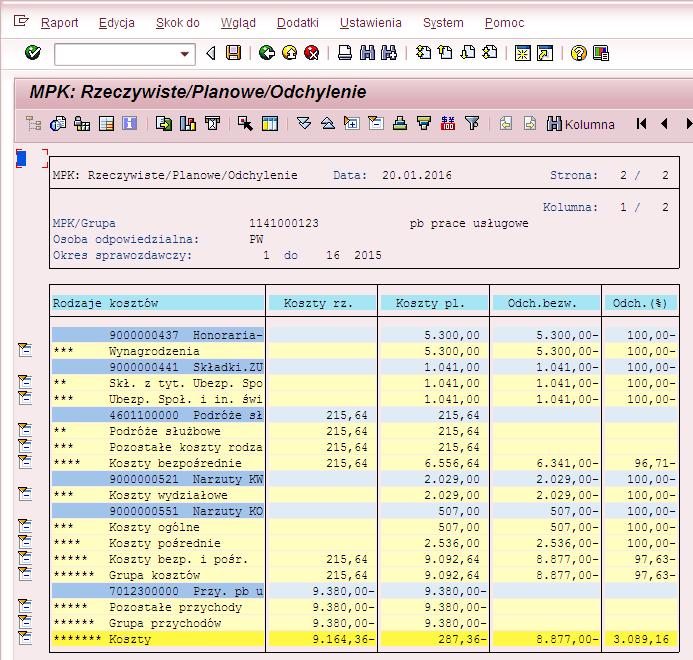The image size is (693, 660).
Task: Click the Generate Shortcut icon
Action: [x=545, y=53]
